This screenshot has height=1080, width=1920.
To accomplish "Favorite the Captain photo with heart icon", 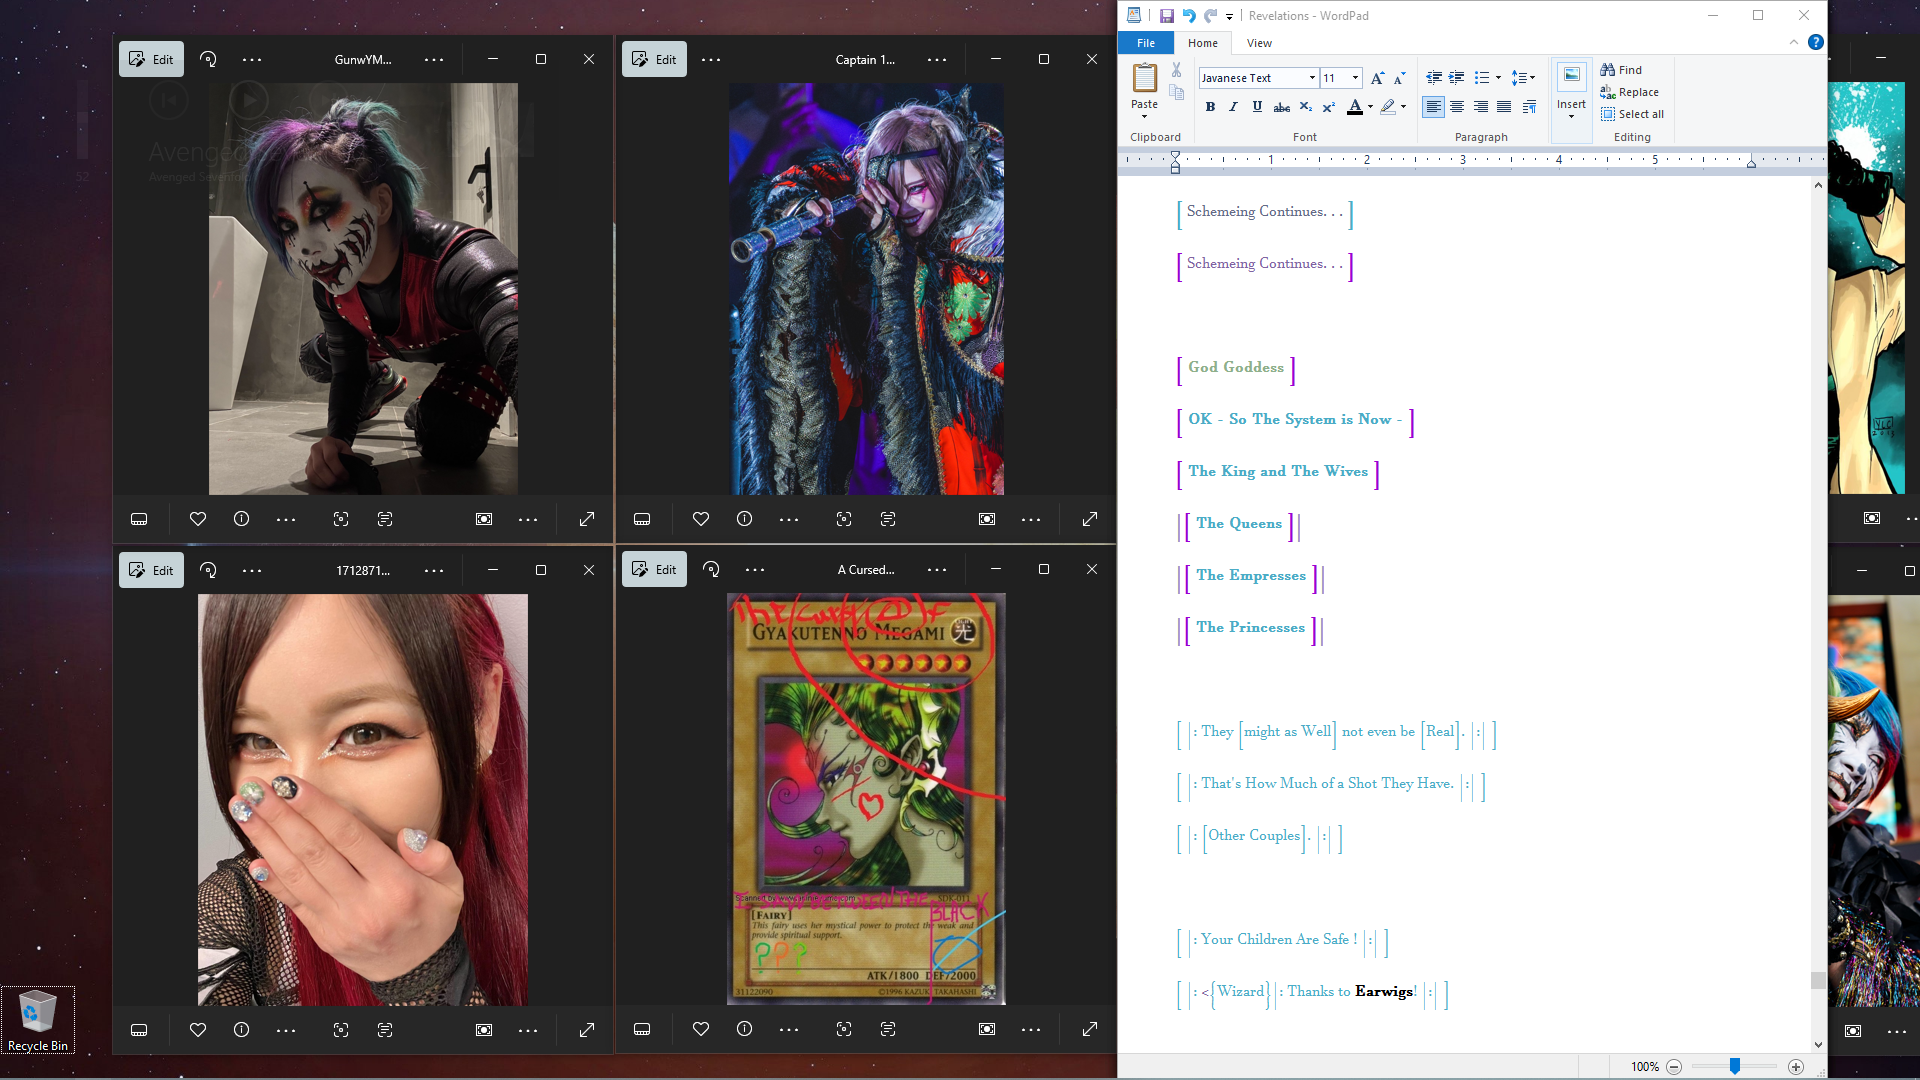I will (x=701, y=519).
